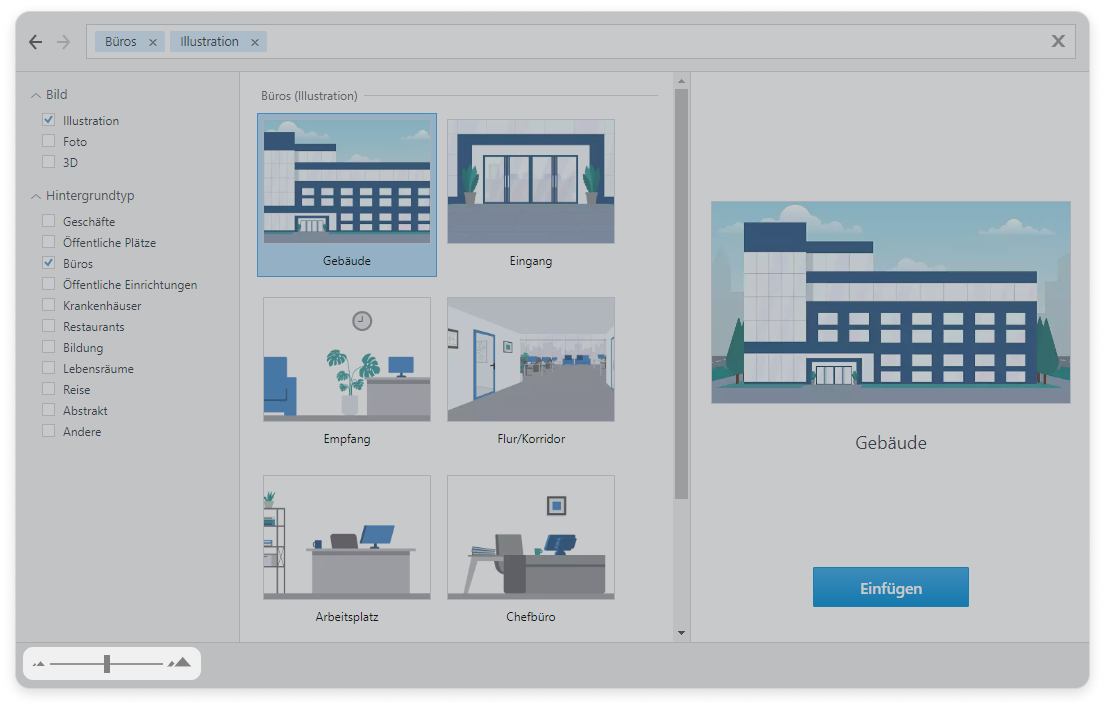
Task: Click the forward arrow navigation icon
Action: coord(63,42)
